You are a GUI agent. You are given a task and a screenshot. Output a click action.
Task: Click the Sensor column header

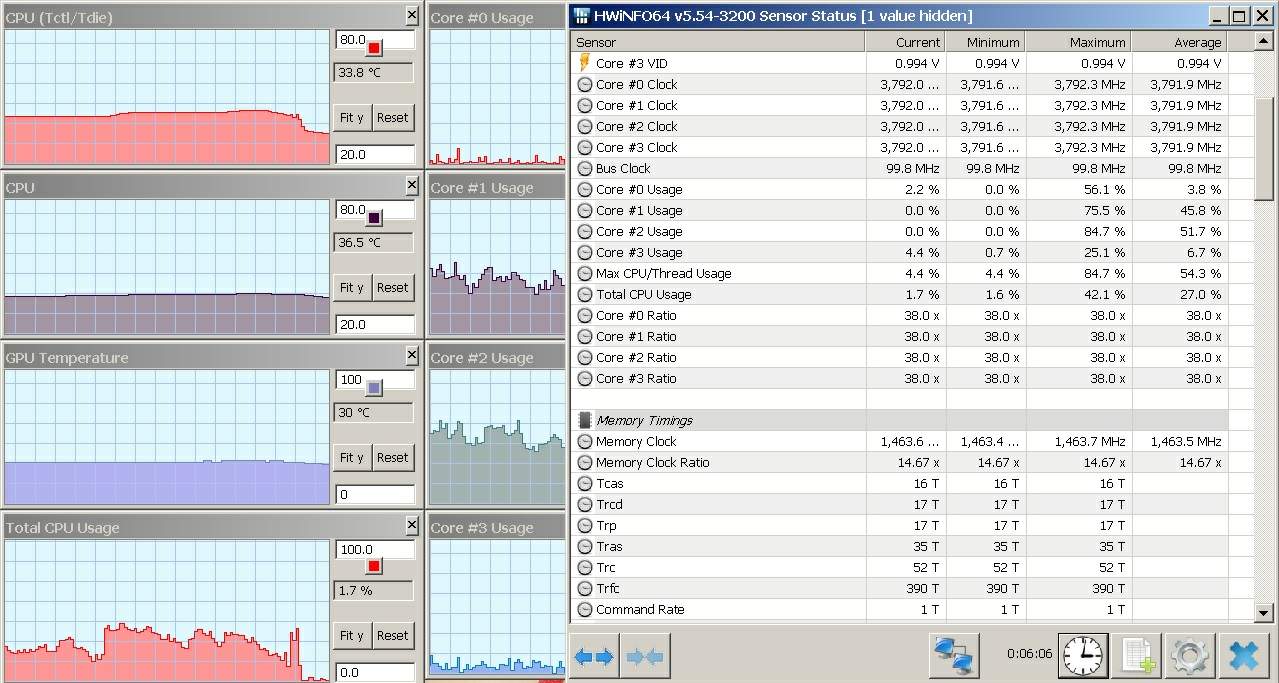point(718,42)
